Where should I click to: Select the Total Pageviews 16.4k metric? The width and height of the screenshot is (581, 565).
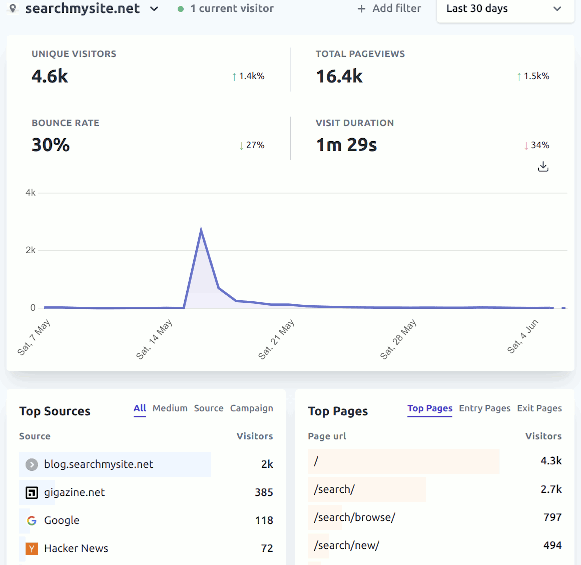[x=433, y=68]
